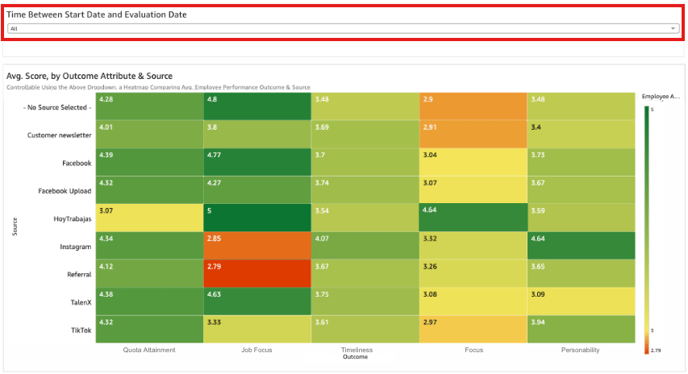
Task: Click the Instagram Job Focus cell 2.85
Action: click(257, 246)
